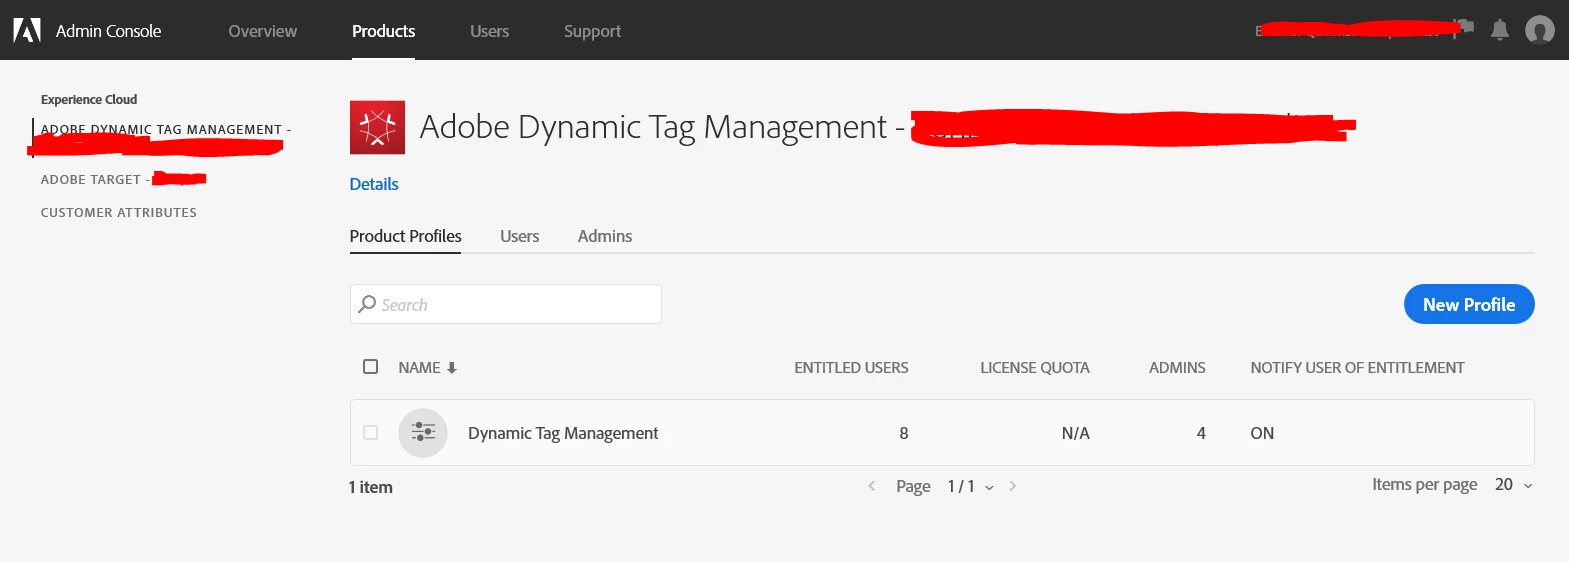Click the profile settings icon in row
The width and height of the screenshot is (1569, 562).
(x=423, y=433)
